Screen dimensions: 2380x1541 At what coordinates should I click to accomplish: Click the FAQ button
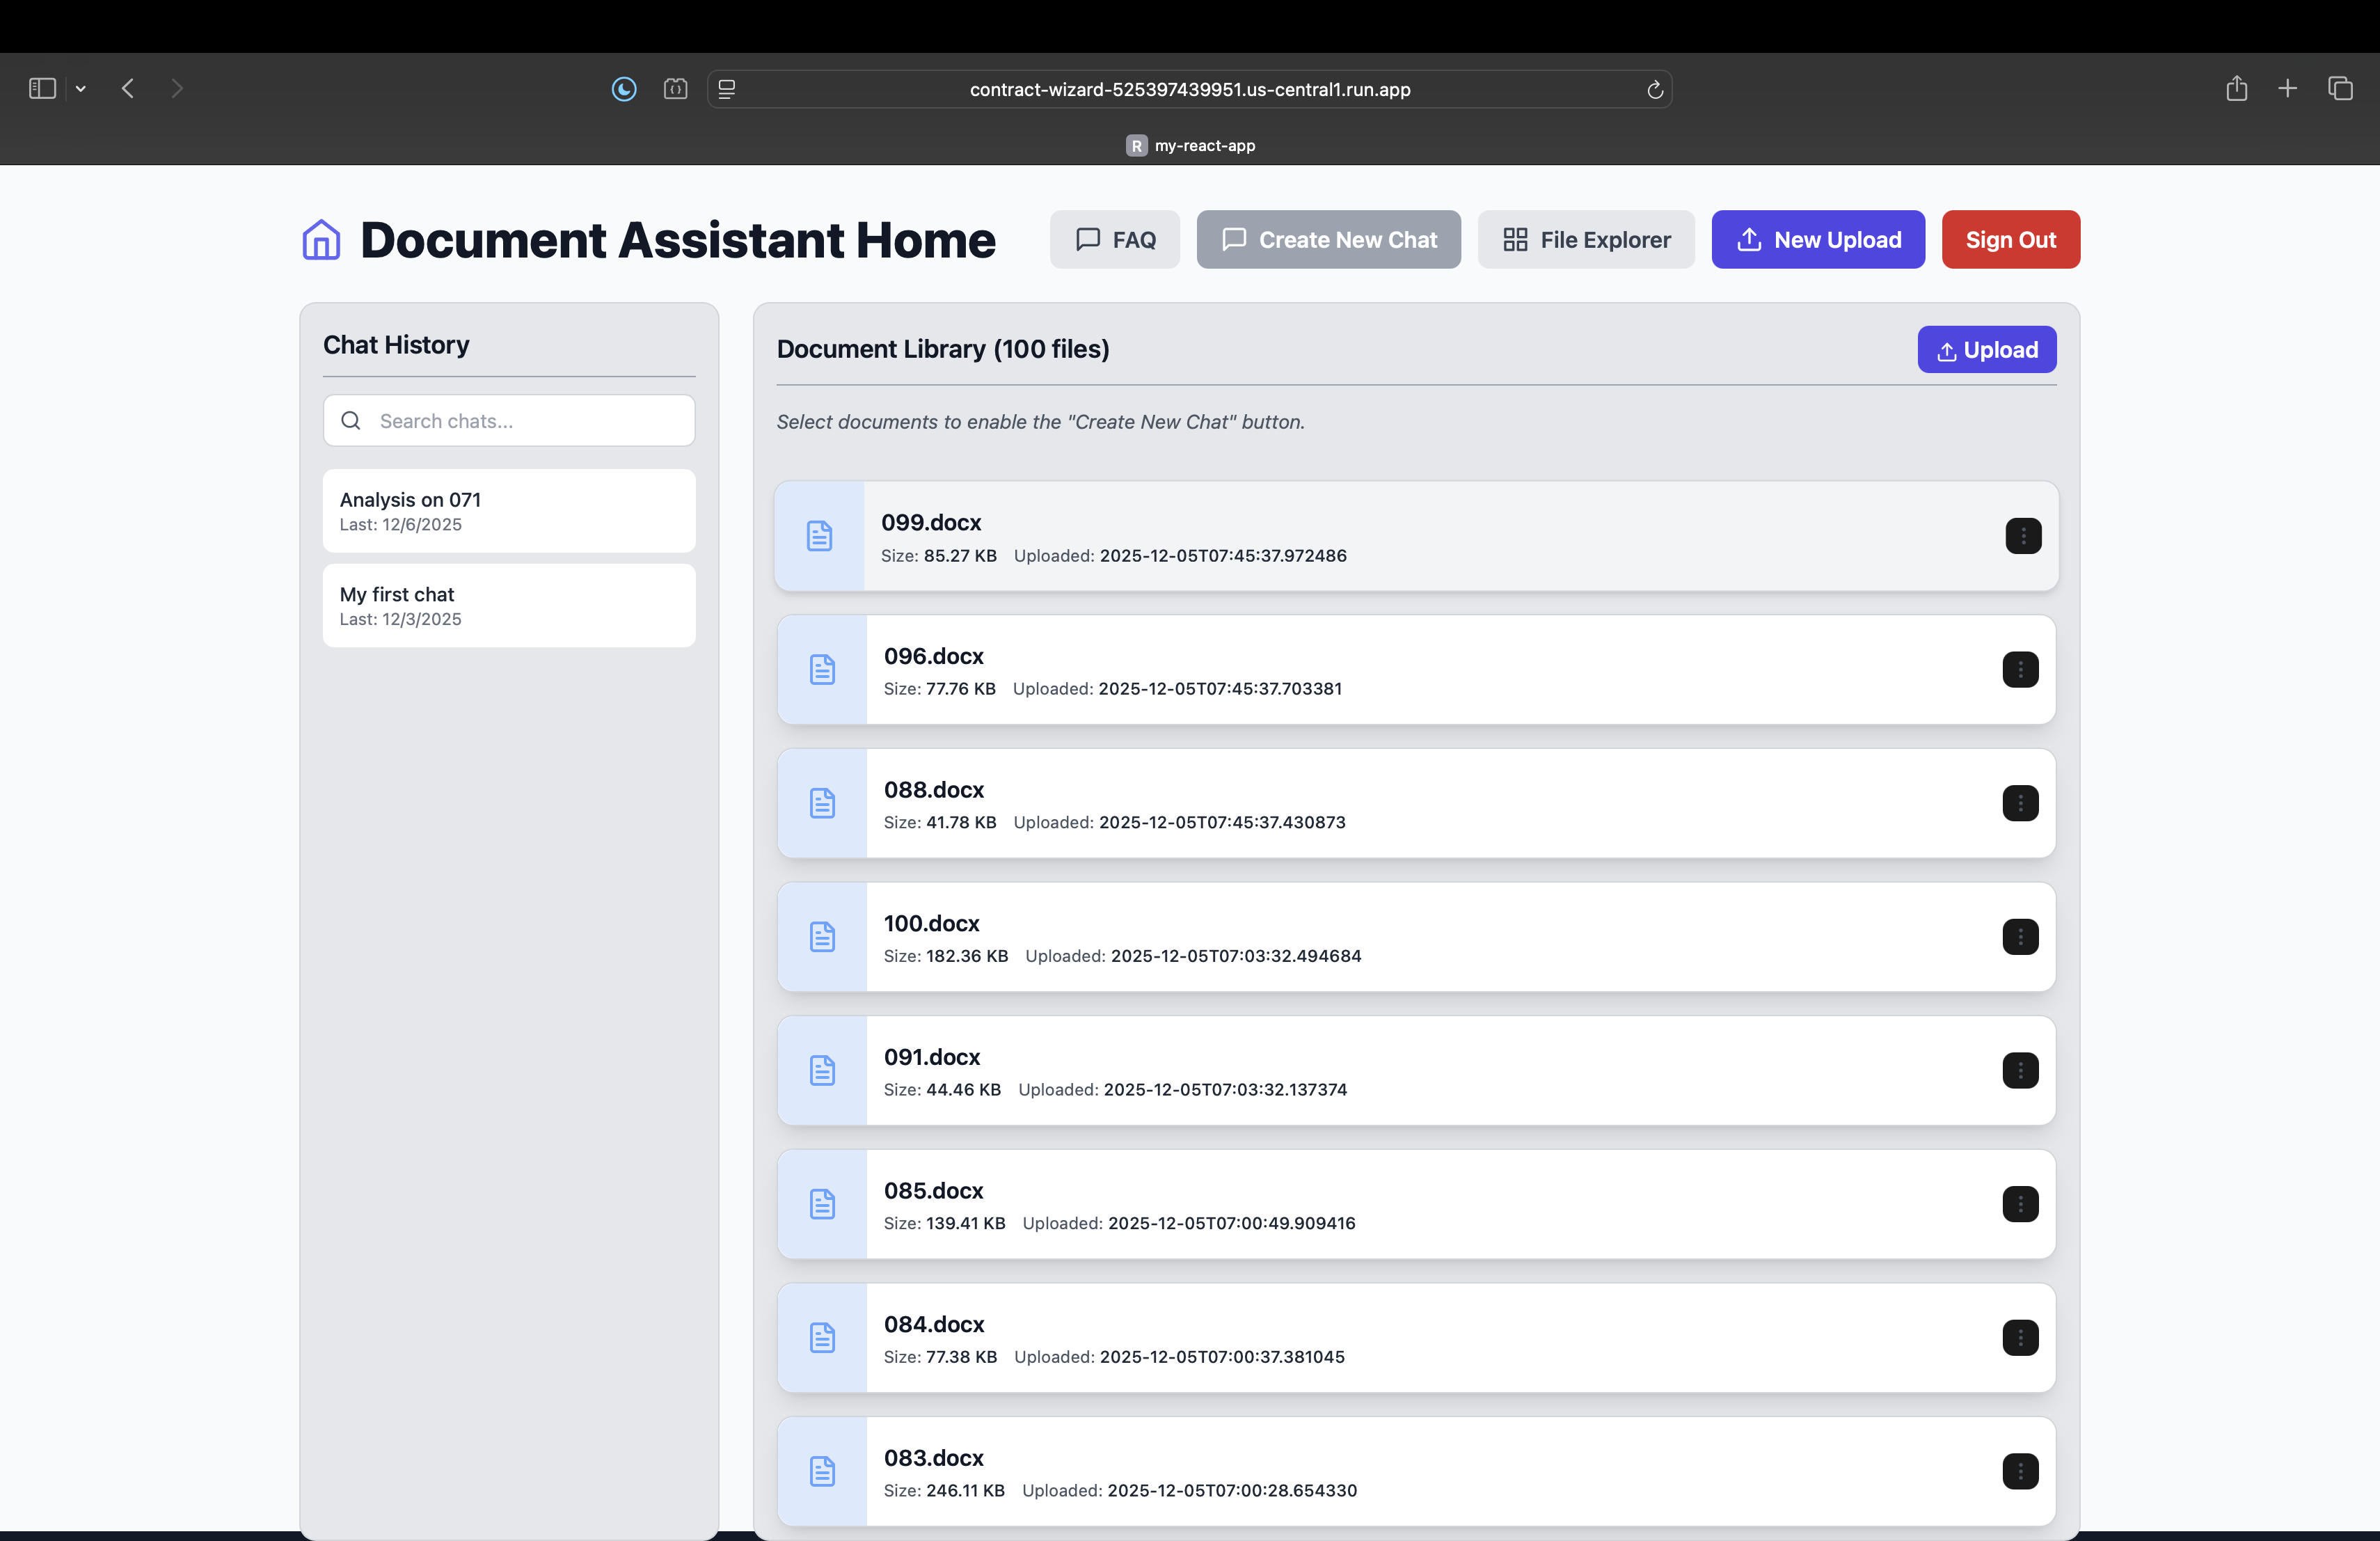[x=1114, y=240]
